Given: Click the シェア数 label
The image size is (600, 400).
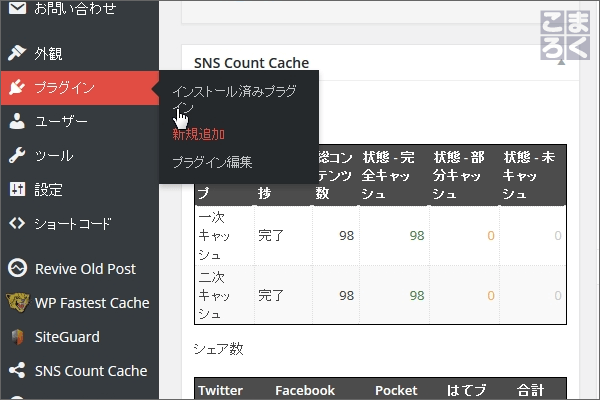Looking at the screenshot, I should 218,349.
